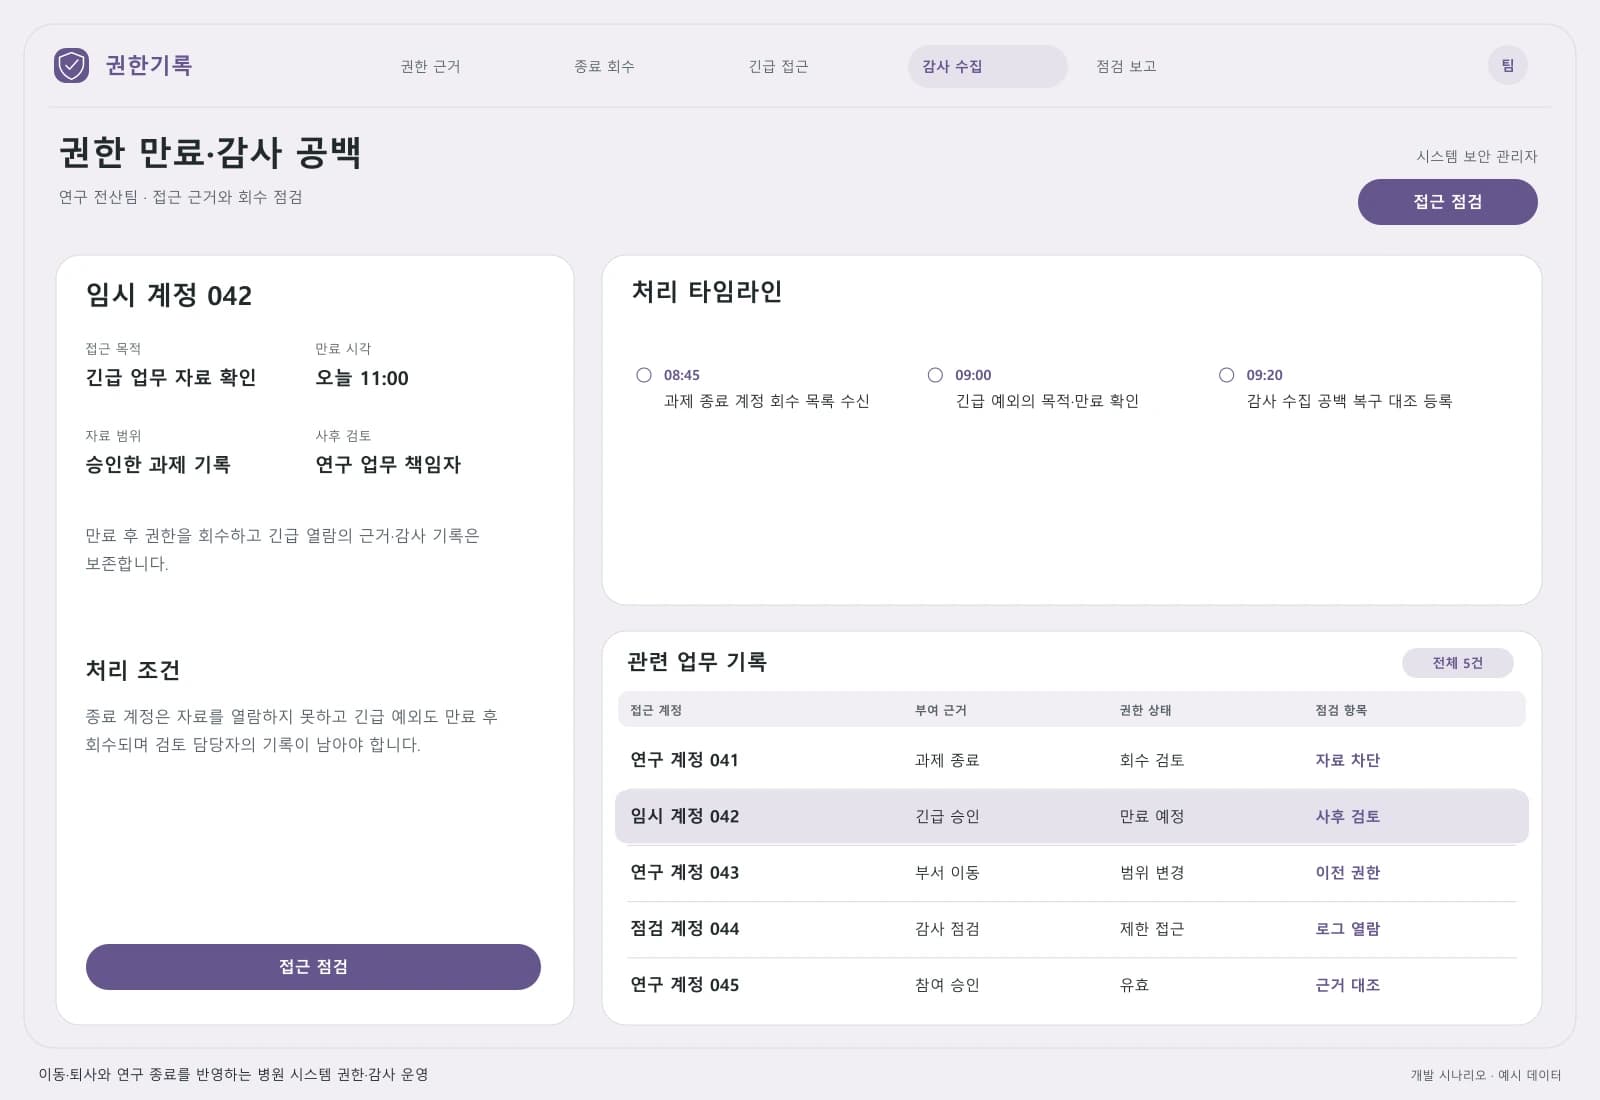Image resolution: width=1600 pixels, height=1100 pixels.
Task: Open the 이전 권한 link
Action: coord(1347,872)
